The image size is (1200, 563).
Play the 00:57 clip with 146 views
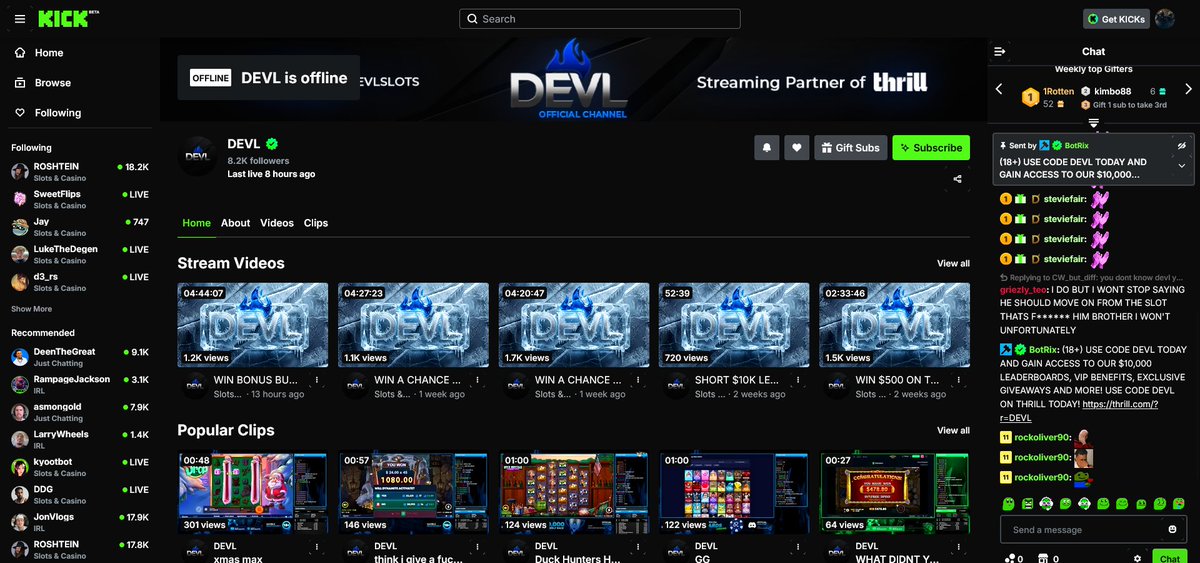413,492
